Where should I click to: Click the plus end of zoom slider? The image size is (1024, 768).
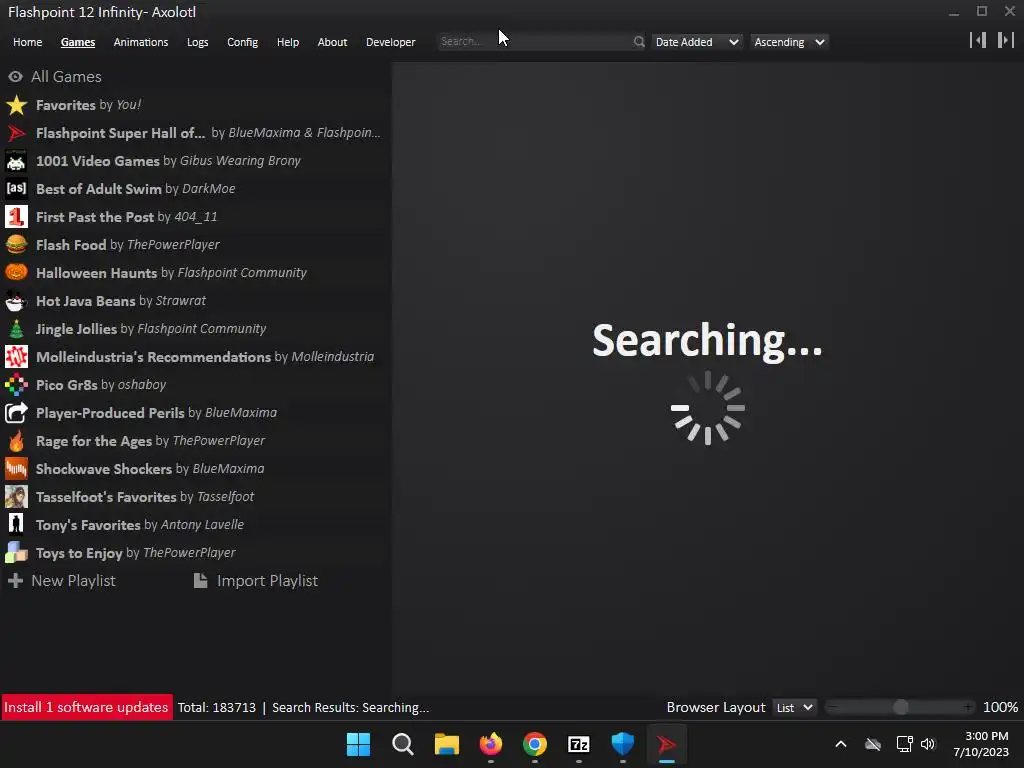967,707
